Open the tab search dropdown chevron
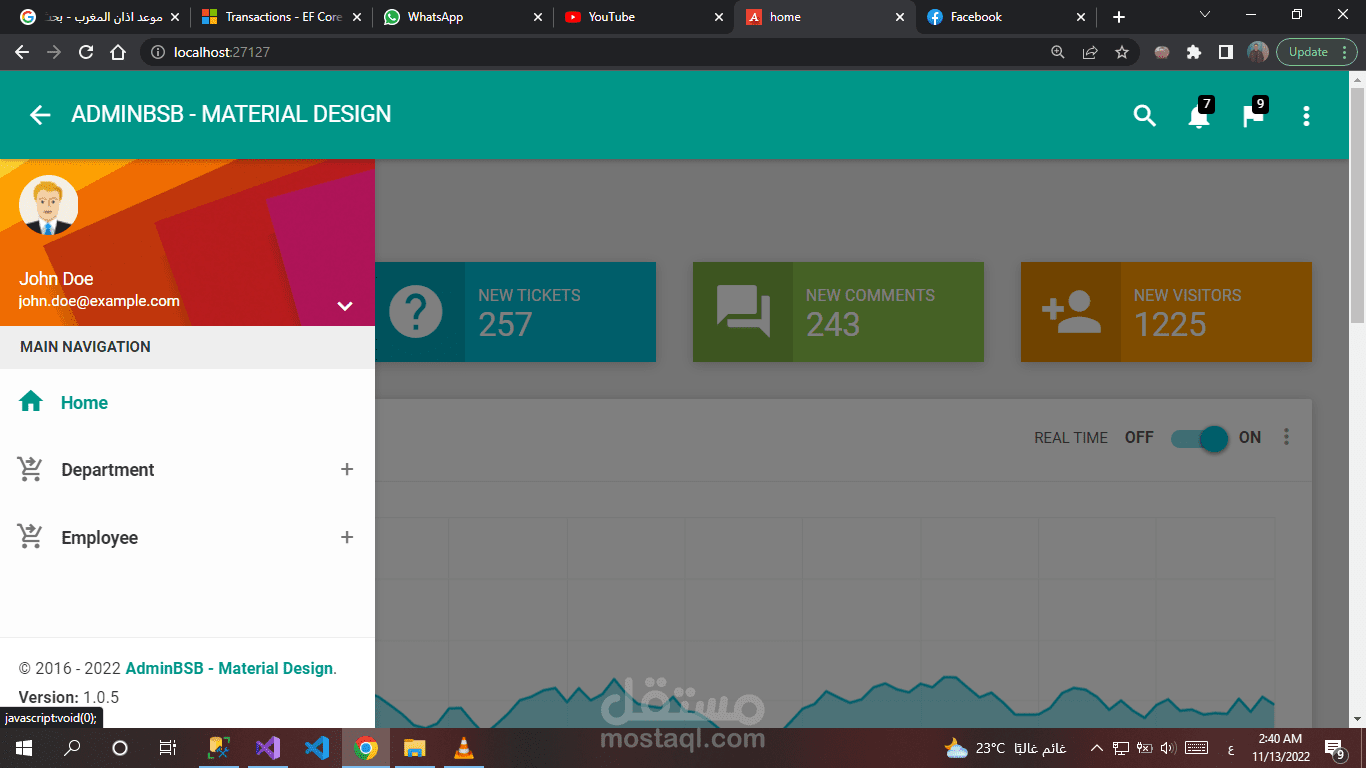 [x=1204, y=15]
